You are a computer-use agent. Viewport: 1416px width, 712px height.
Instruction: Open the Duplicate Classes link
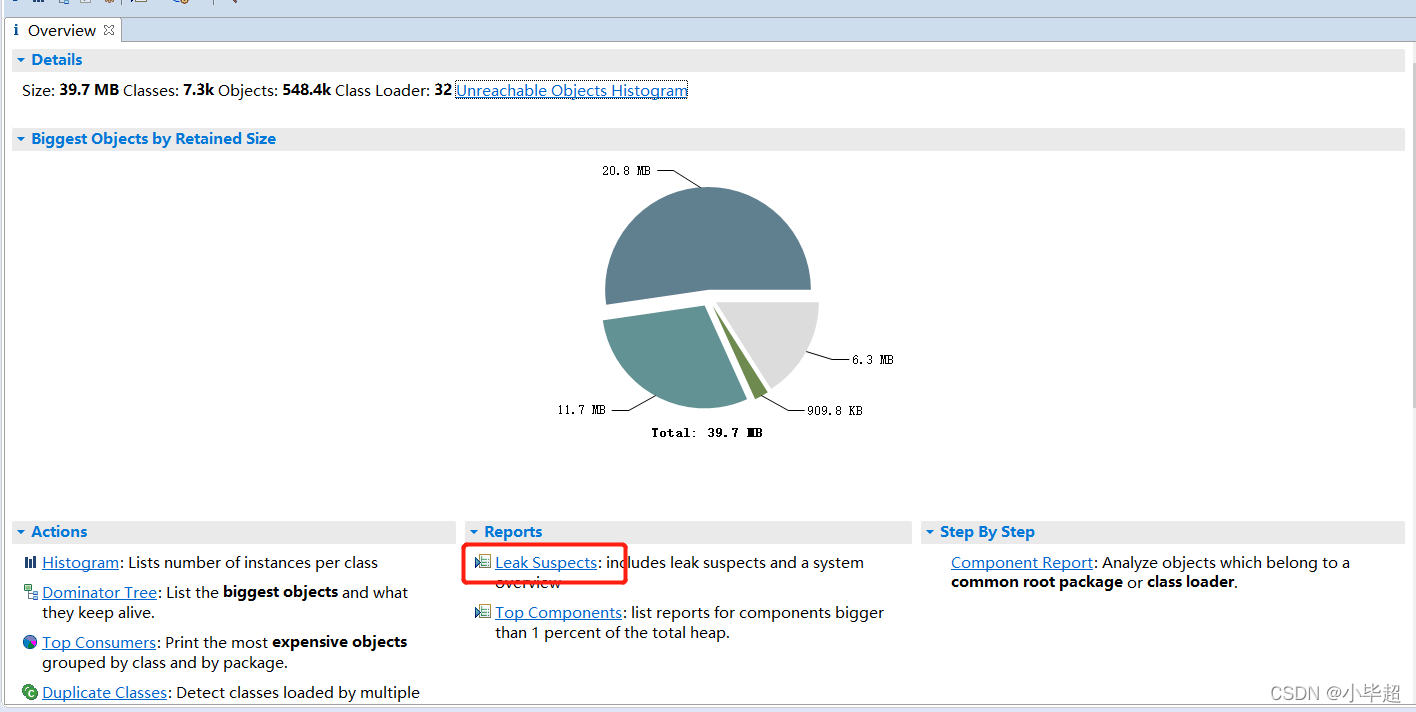104,692
